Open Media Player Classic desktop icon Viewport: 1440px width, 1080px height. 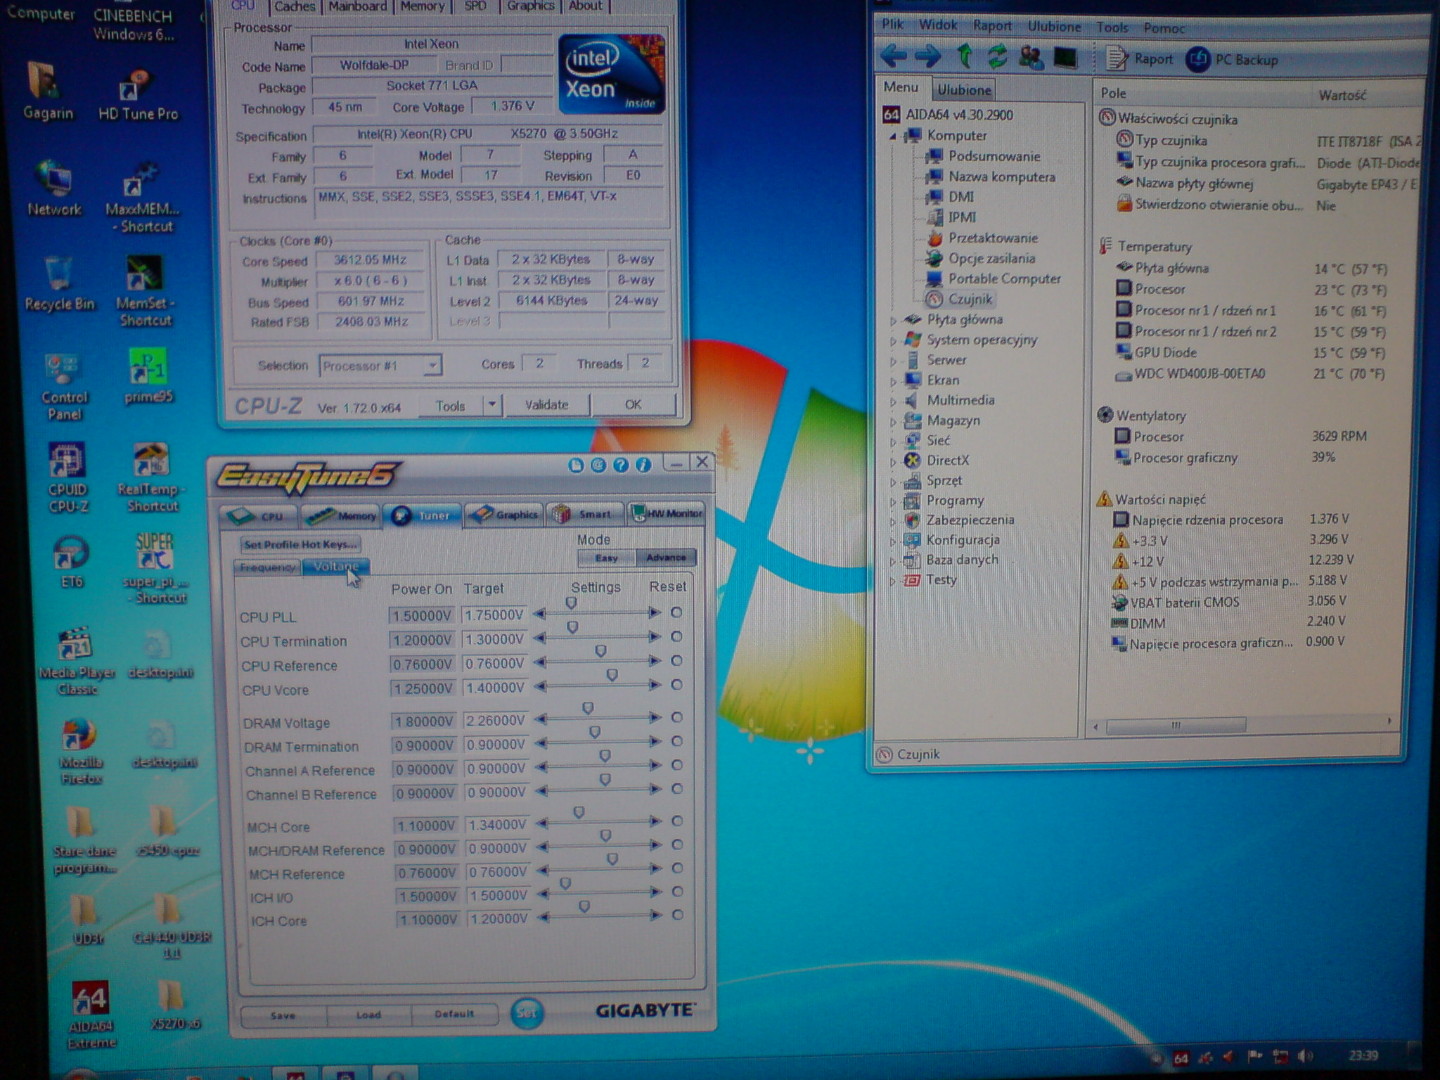pyautogui.click(x=77, y=661)
